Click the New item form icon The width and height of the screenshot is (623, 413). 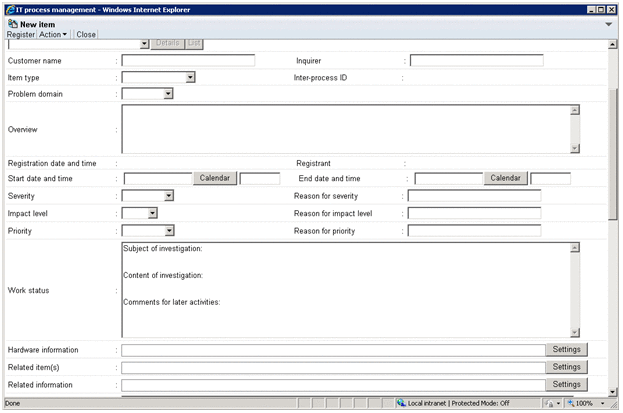tap(13, 24)
